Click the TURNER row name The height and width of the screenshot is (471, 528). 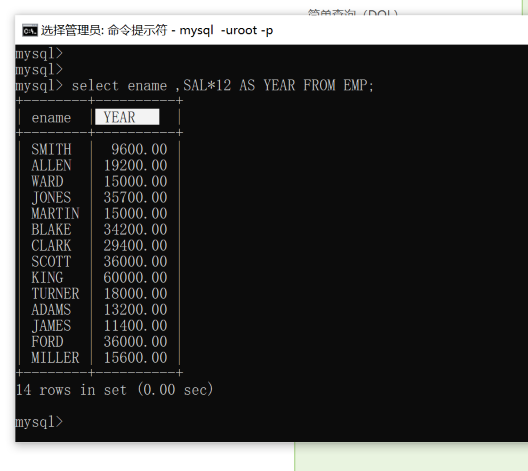tap(55, 294)
